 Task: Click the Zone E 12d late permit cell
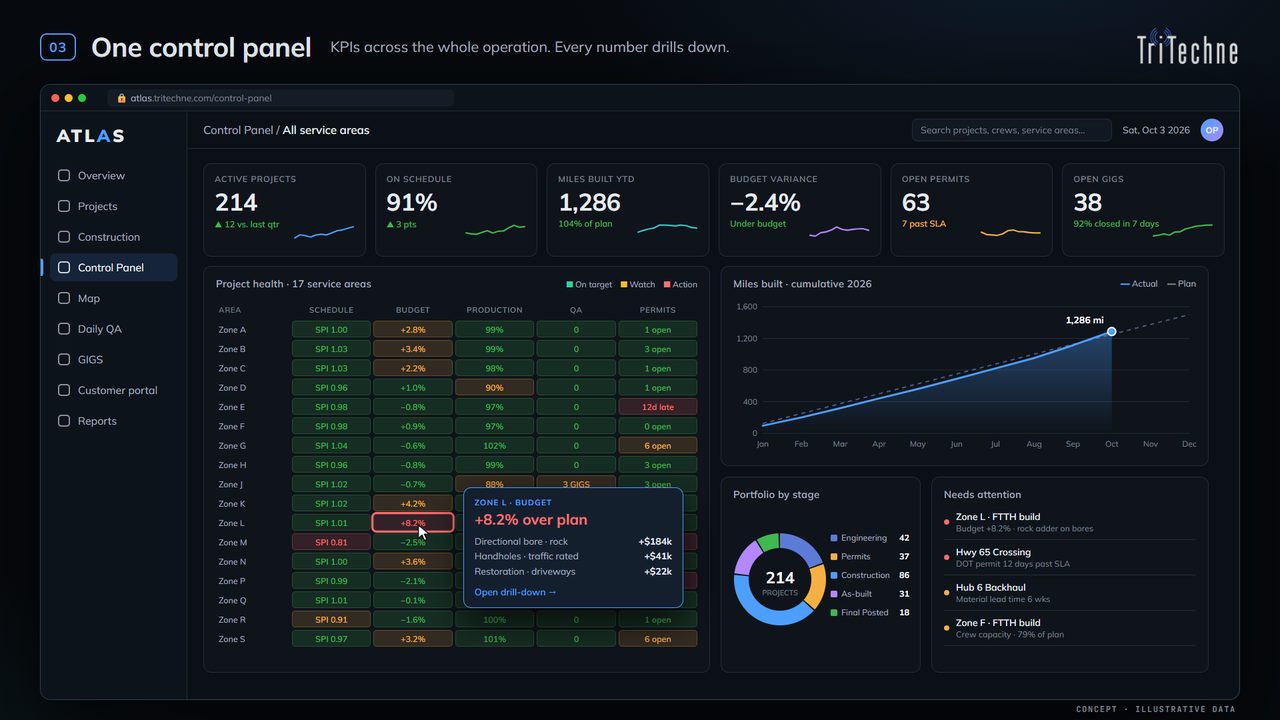(x=657, y=407)
